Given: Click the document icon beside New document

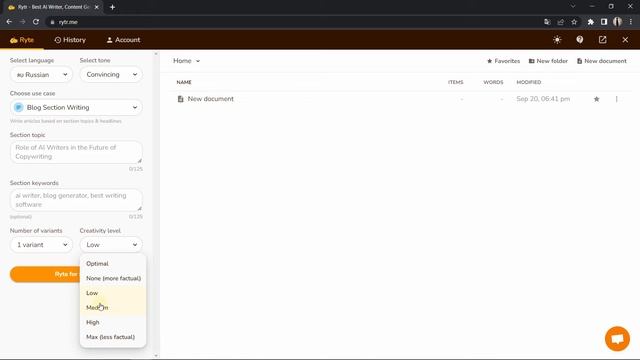Looking at the screenshot, I should click(180, 99).
